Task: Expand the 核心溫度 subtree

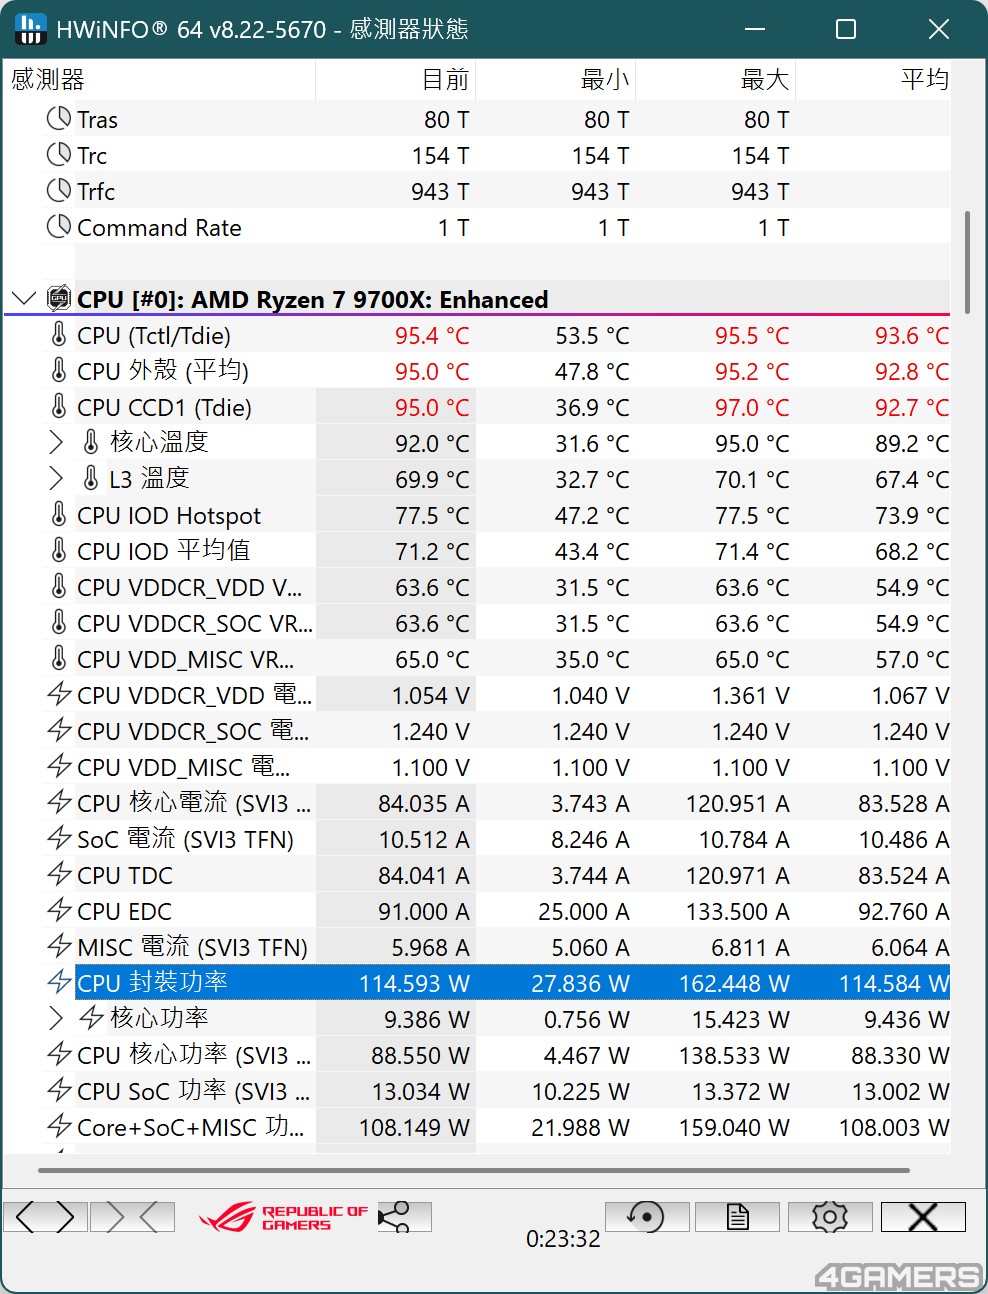Action: [x=56, y=442]
